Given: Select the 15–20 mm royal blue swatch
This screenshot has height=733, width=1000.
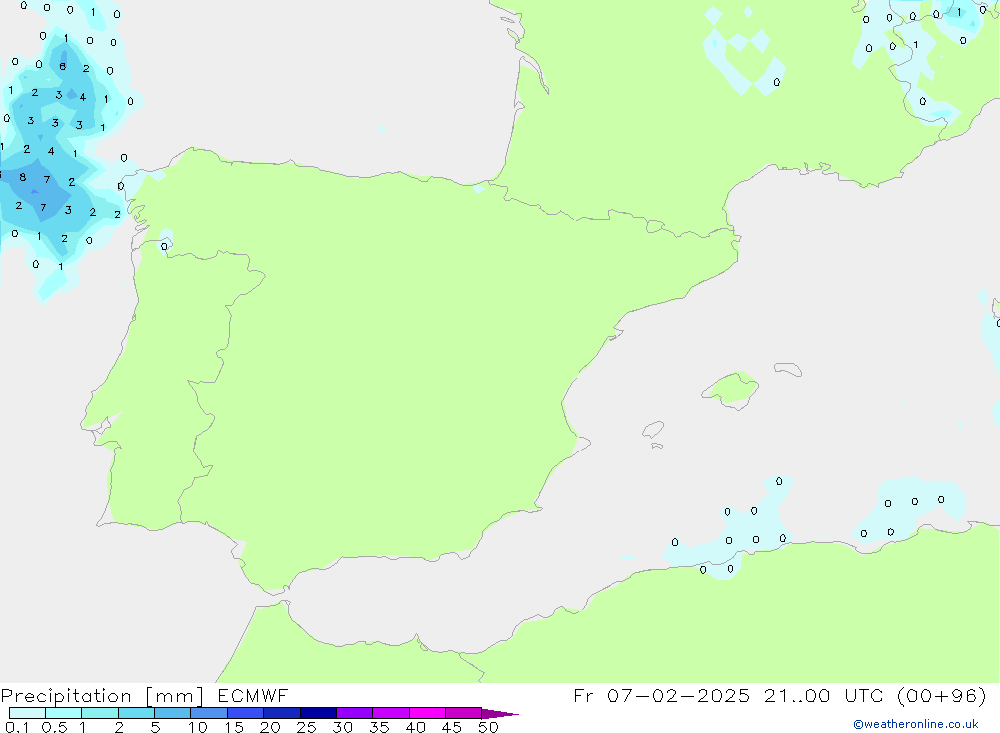Looking at the screenshot, I should (x=246, y=713).
